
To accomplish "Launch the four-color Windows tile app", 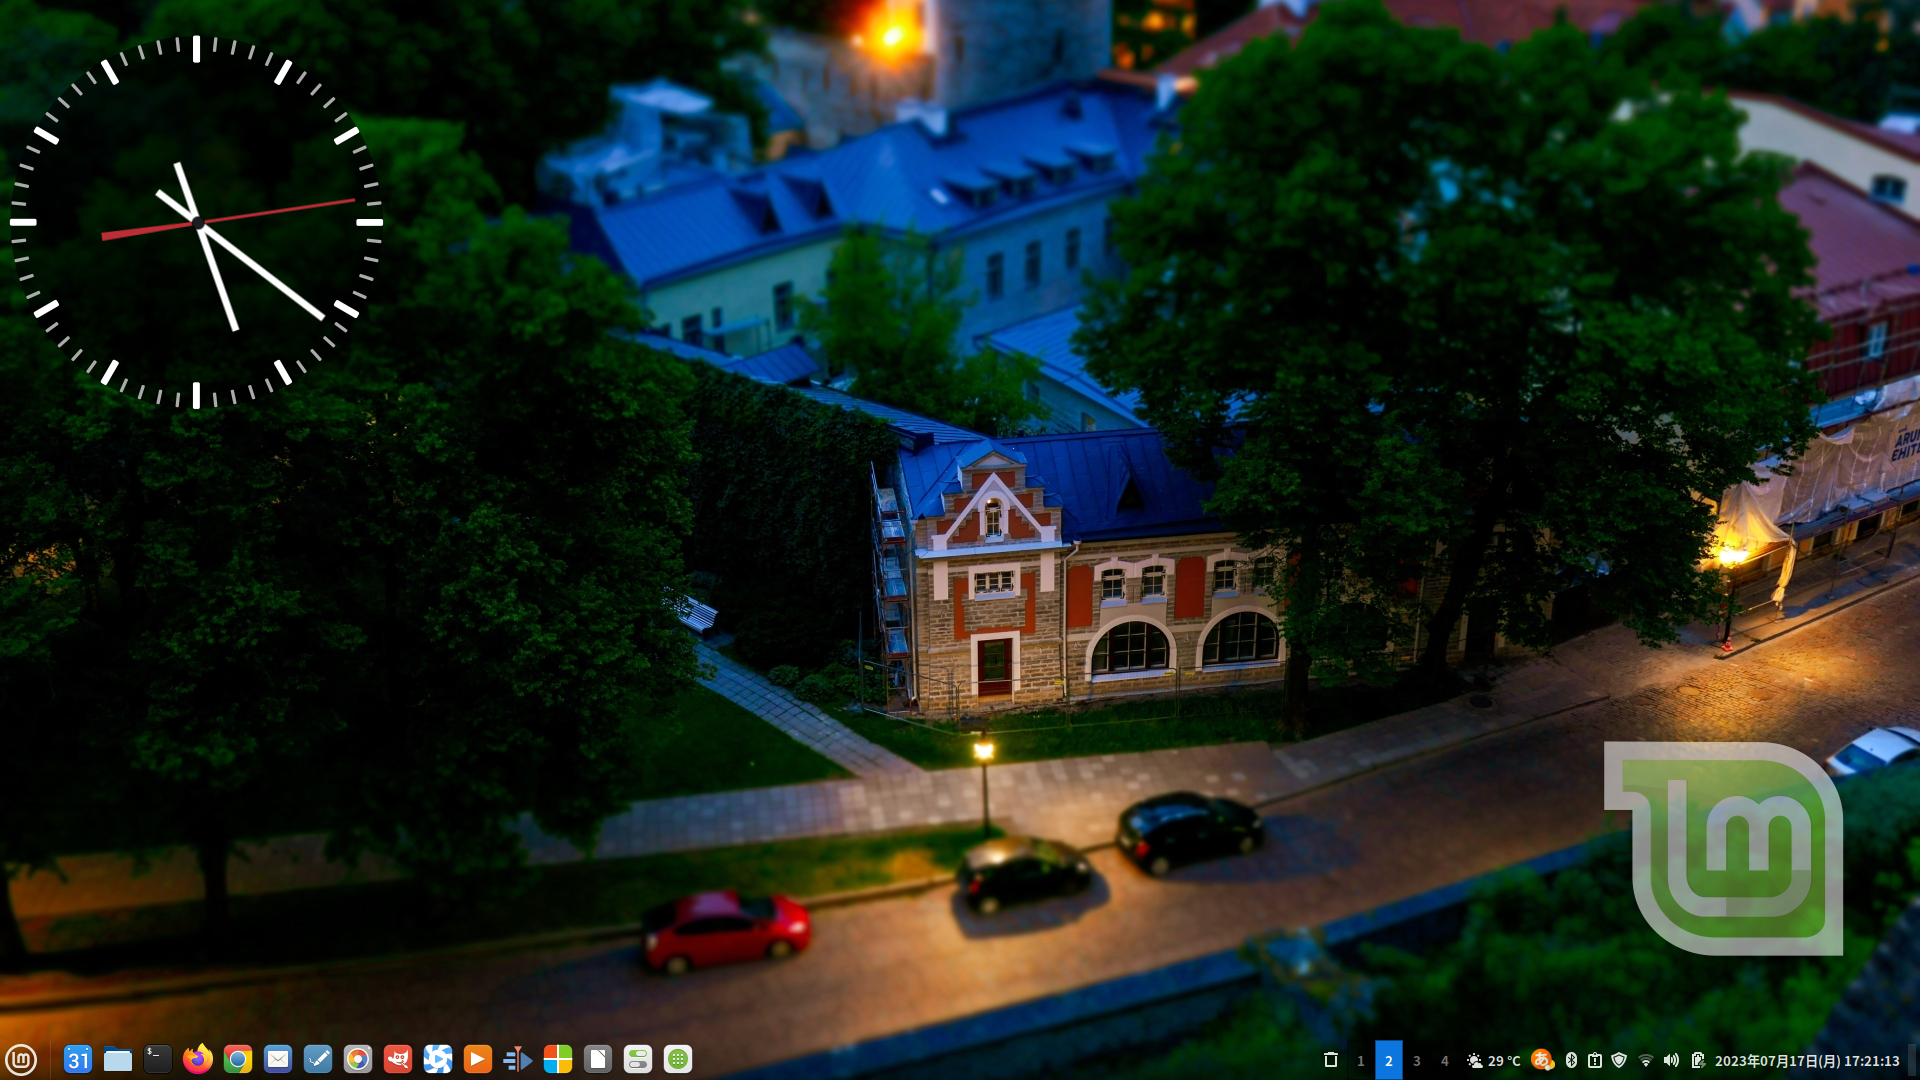I will (x=558, y=1059).
